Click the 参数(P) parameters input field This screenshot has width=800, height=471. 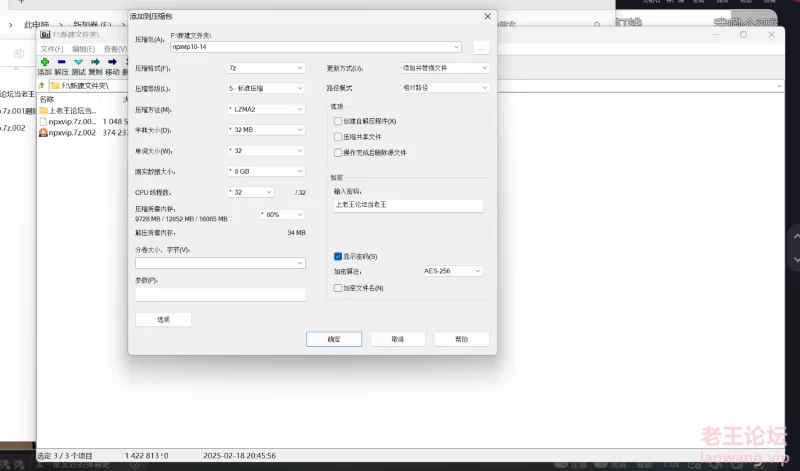coord(220,294)
